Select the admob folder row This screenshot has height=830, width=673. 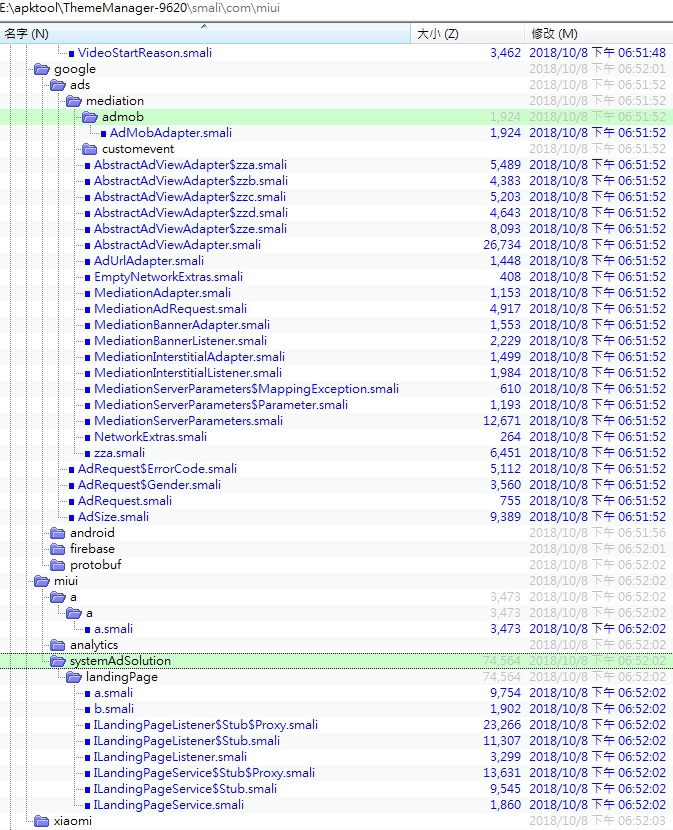(336, 116)
